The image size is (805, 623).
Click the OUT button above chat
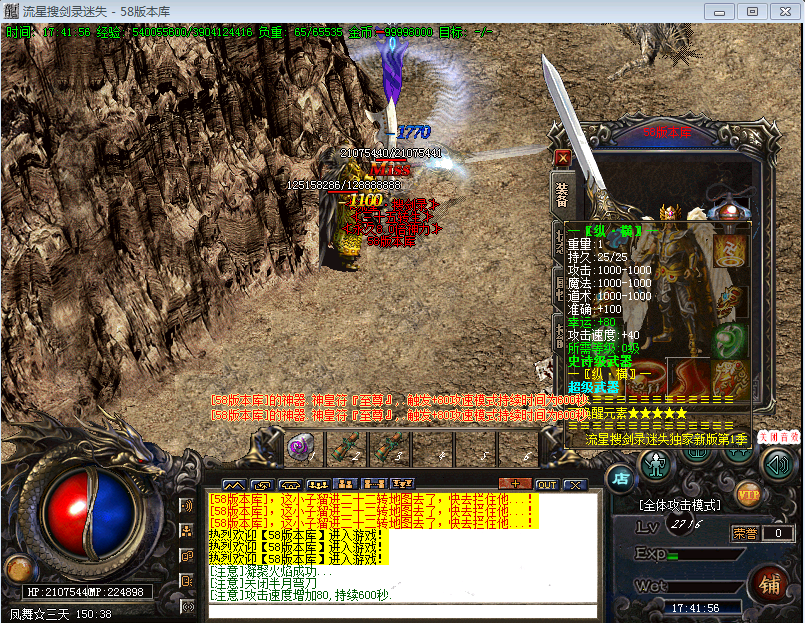[547, 485]
